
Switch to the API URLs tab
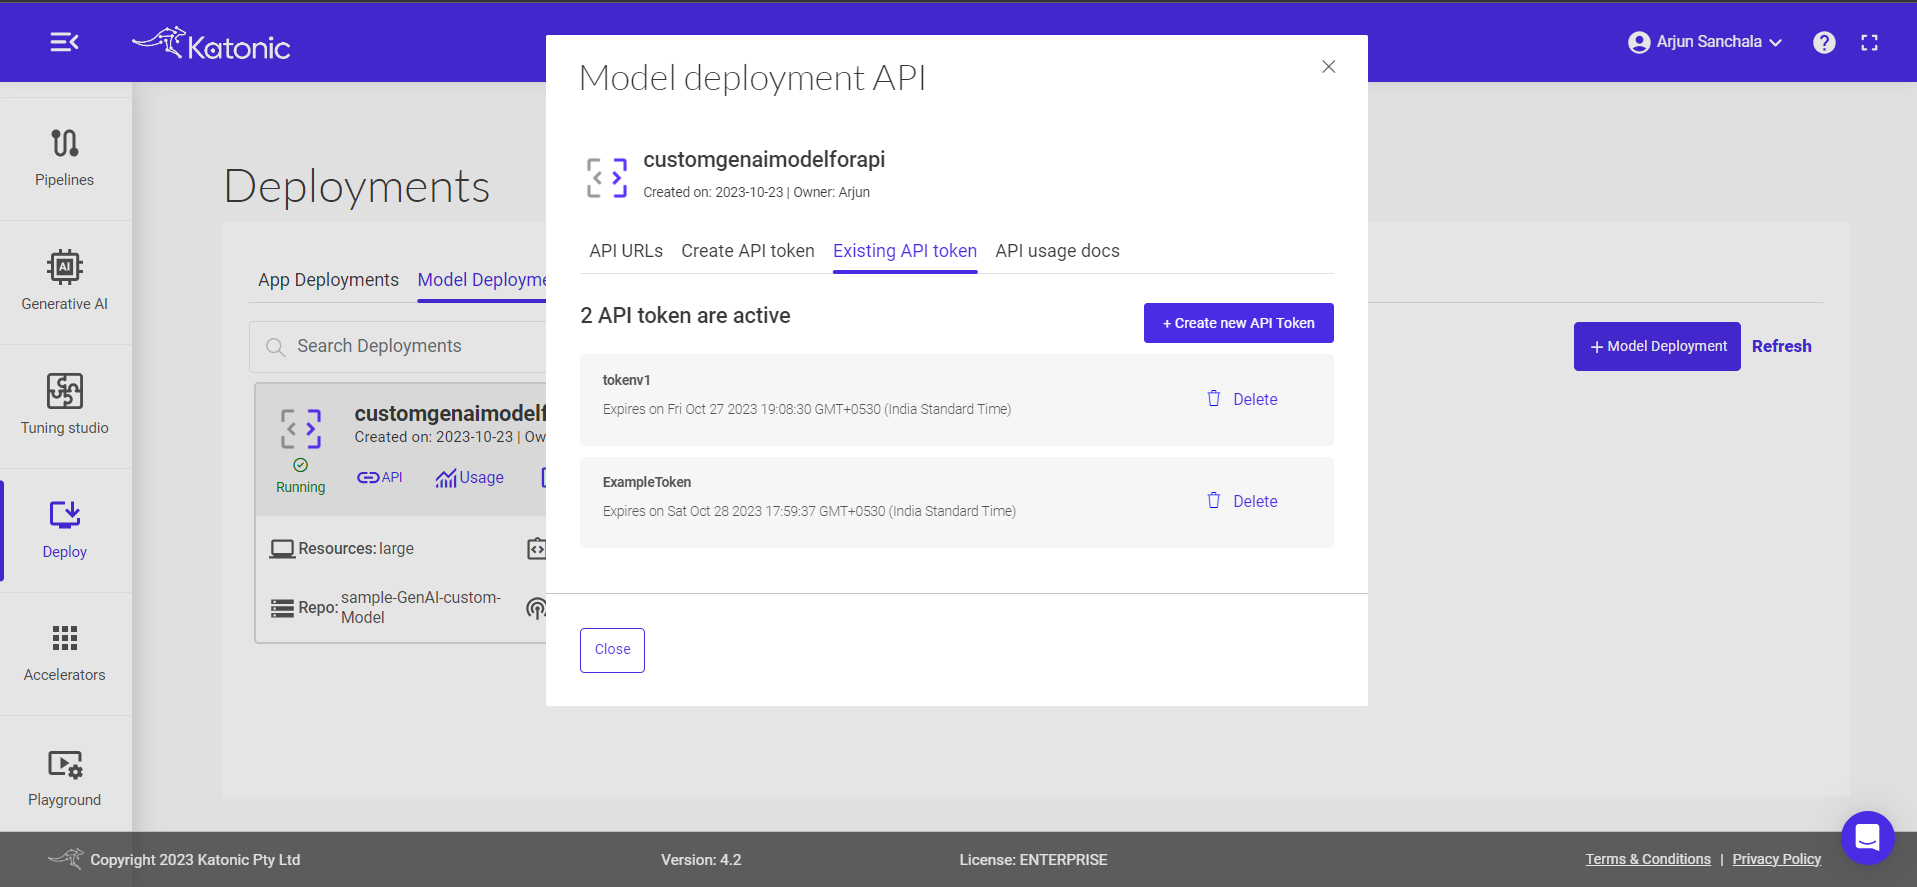[x=626, y=251]
